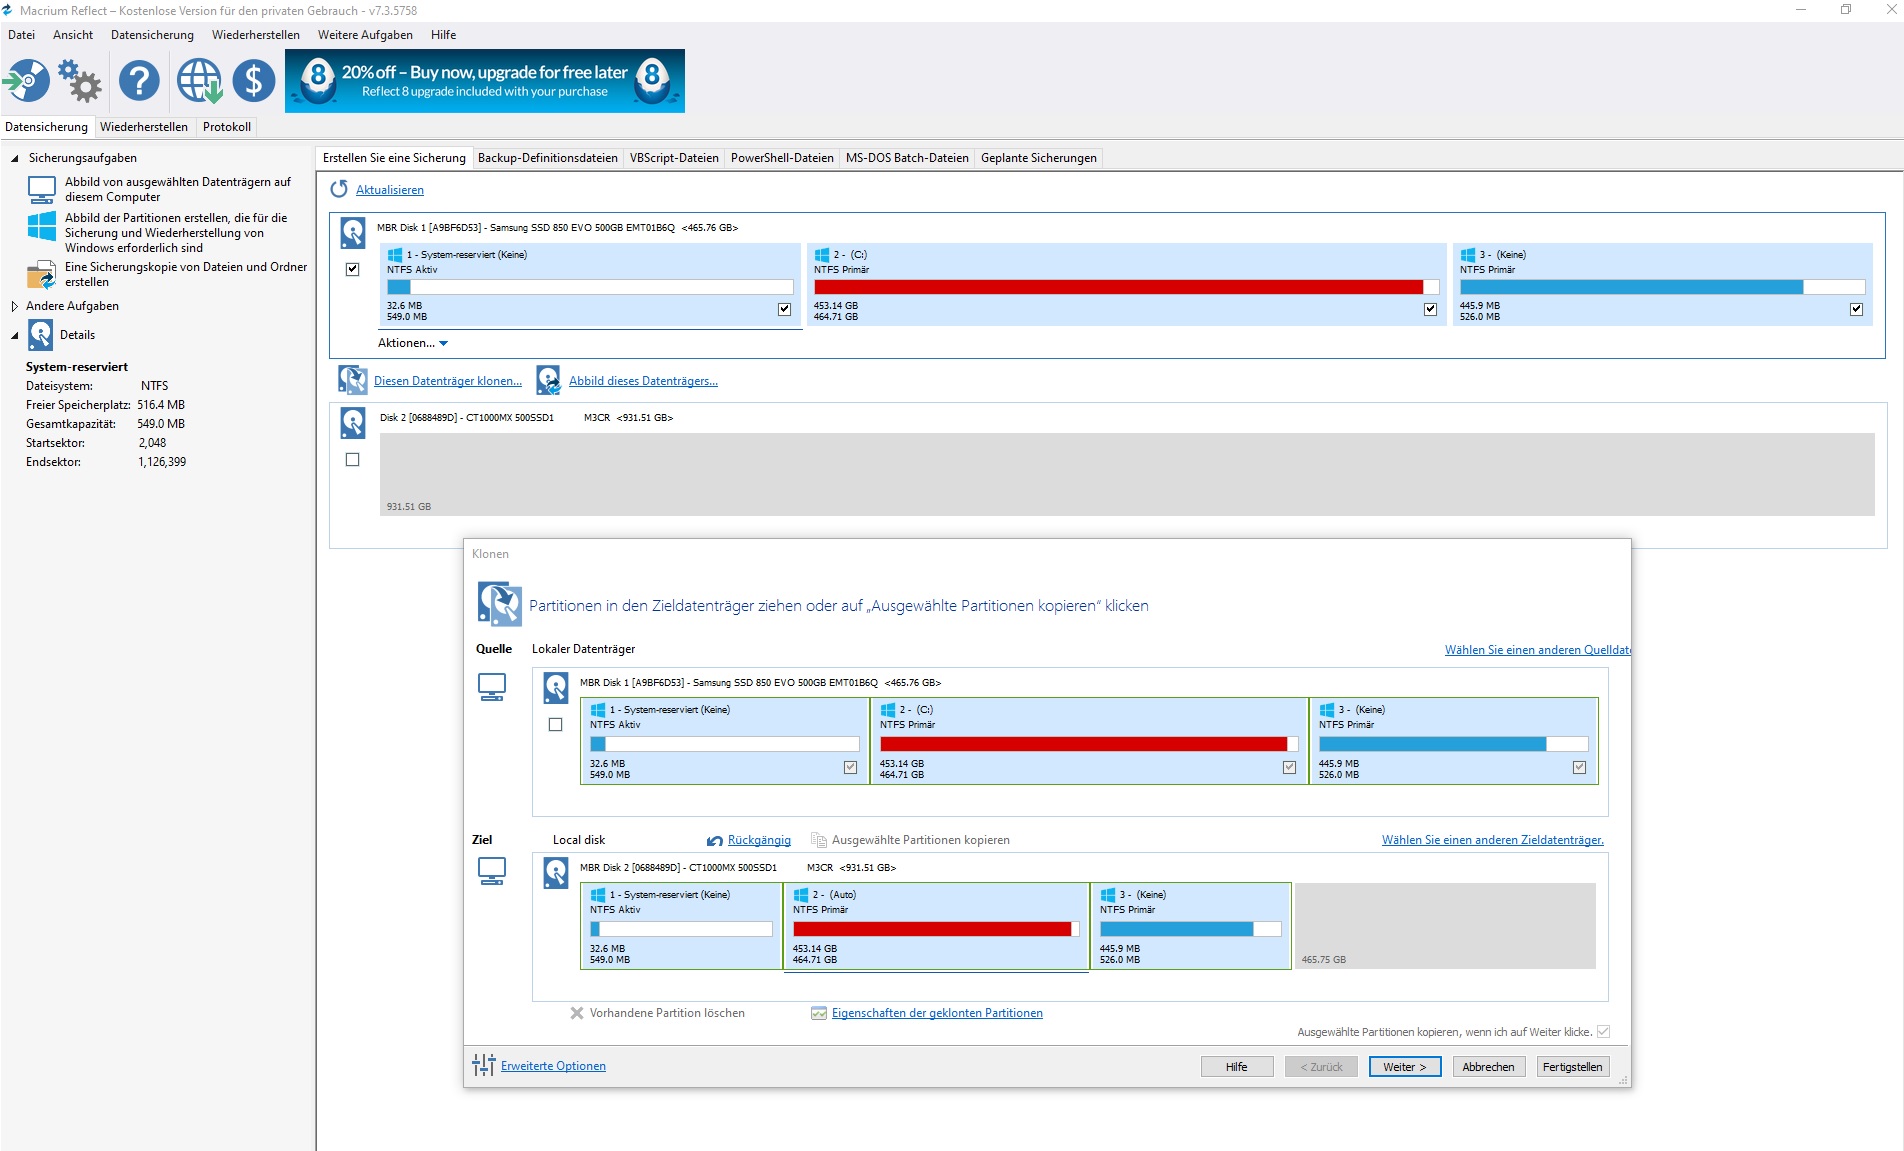The width and height of the screenshot is (1904, 1151).
Task: Click the Quelle computer monitor icon
Action: pos(492,687)
